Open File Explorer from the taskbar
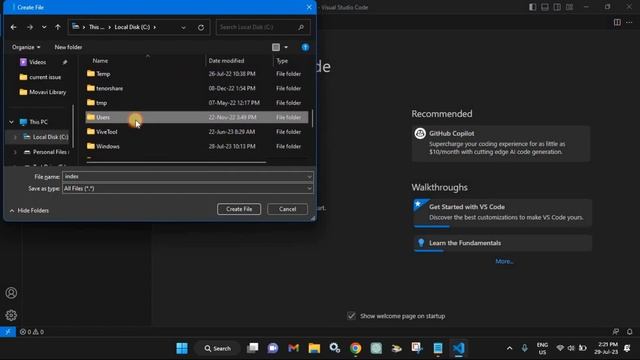The image size is (640, 360). [x=314, y=348]
